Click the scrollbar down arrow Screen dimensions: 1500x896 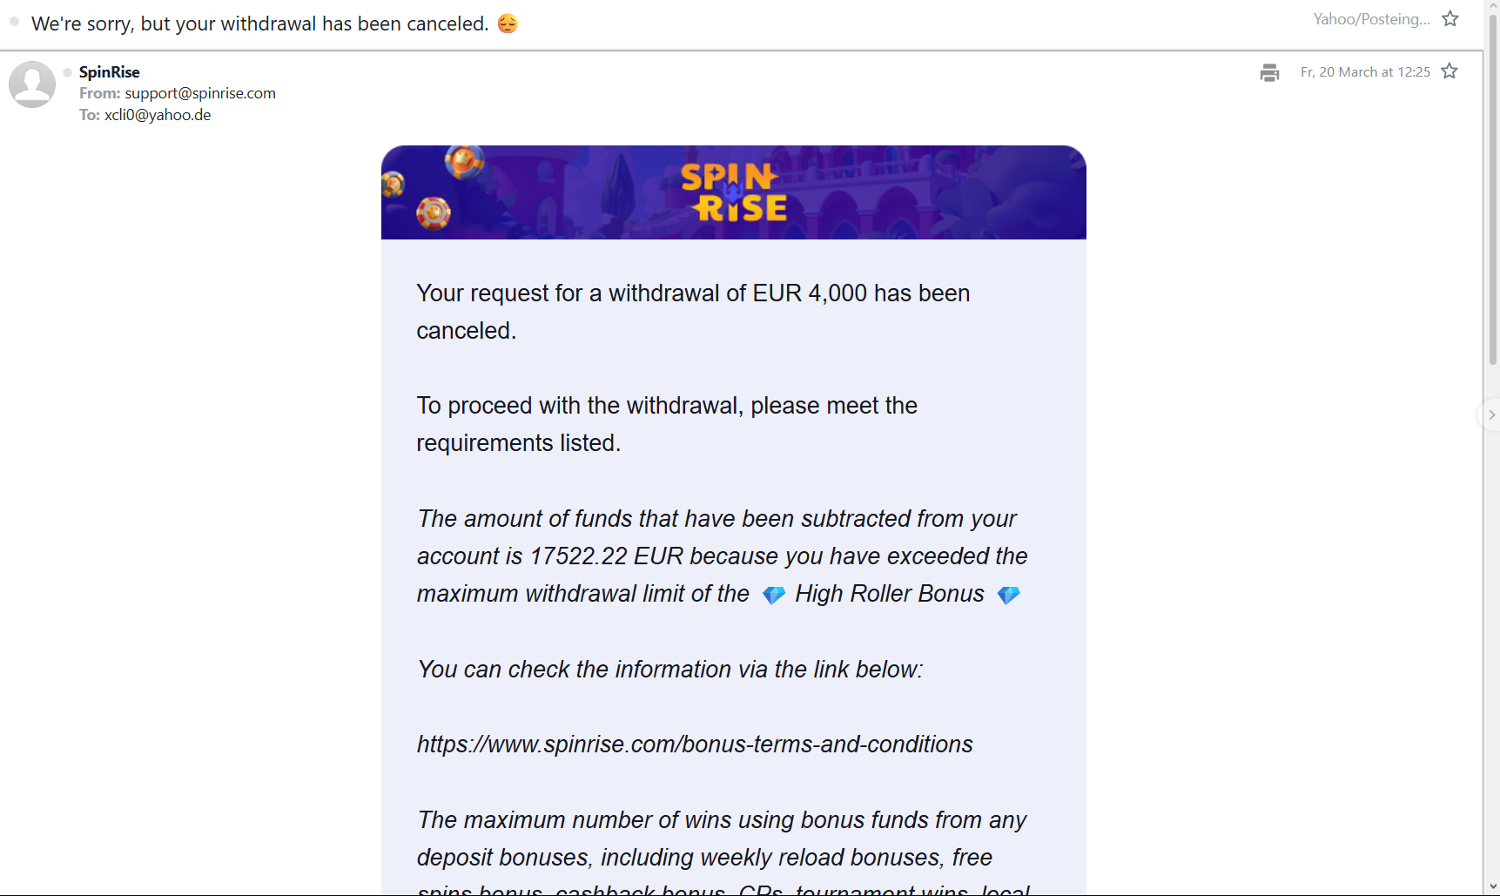point(1492,888)
